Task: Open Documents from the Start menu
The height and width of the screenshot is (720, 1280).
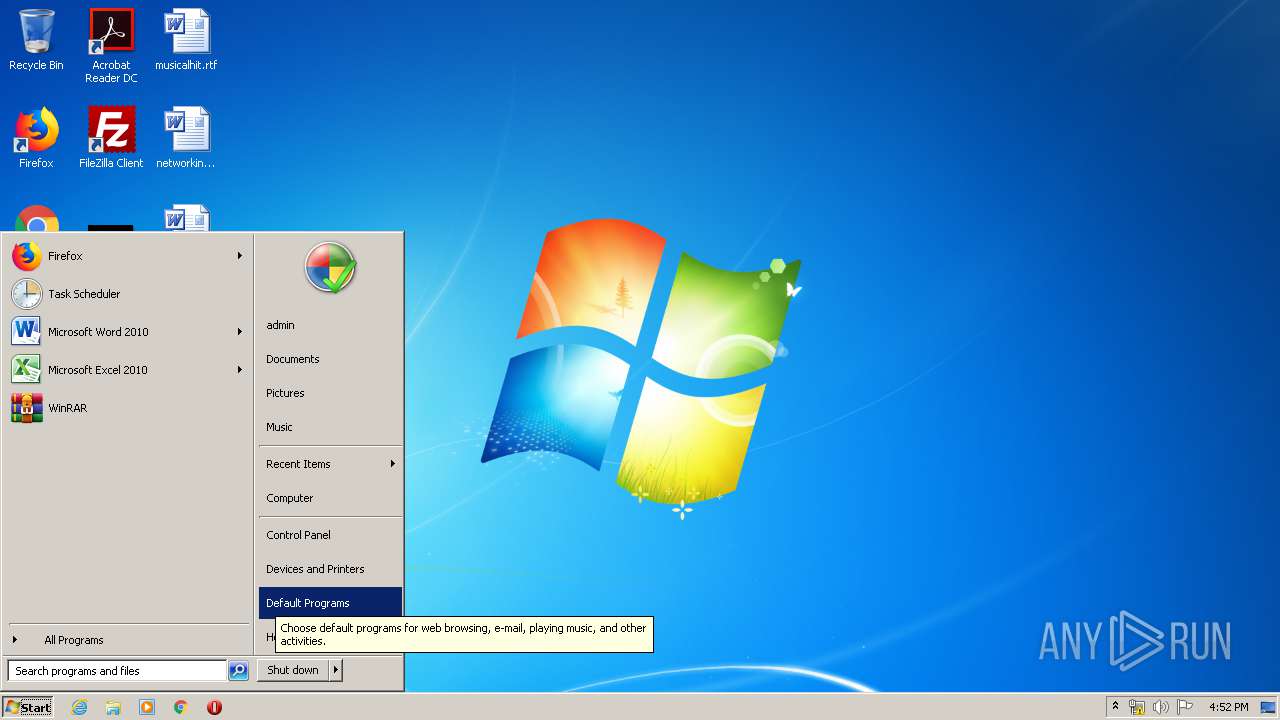Action: 330,359
